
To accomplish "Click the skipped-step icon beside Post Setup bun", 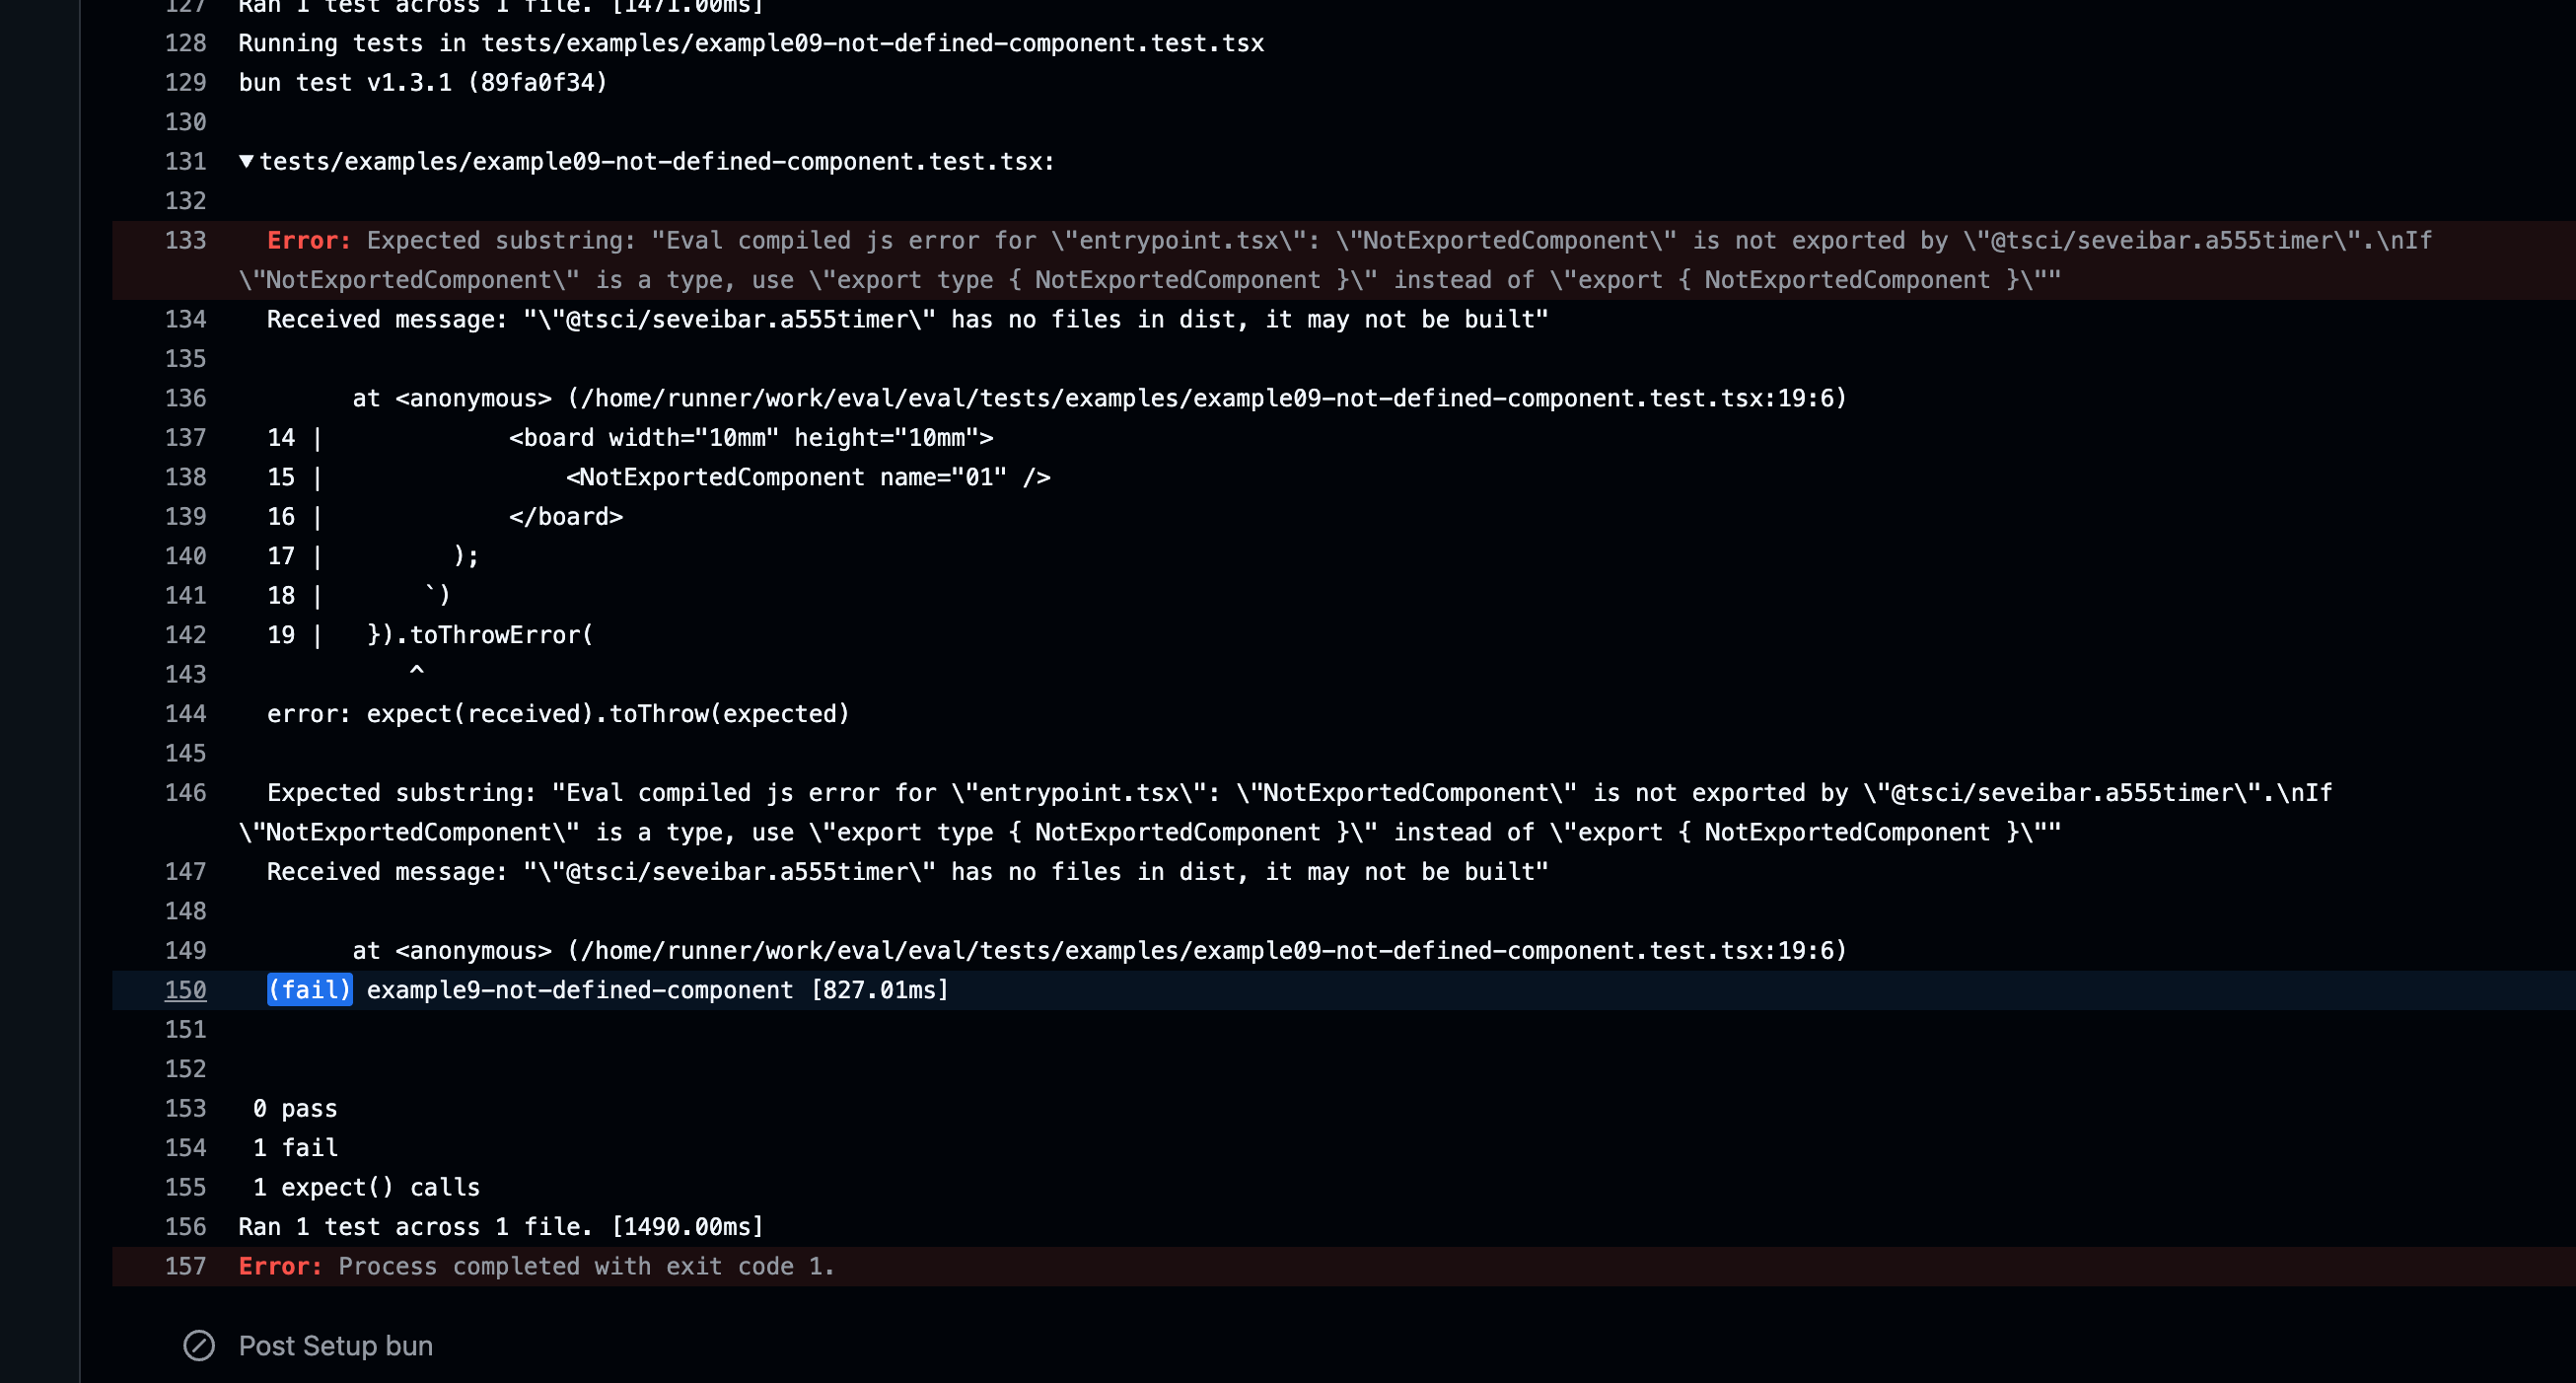I will pos(199,1345).
